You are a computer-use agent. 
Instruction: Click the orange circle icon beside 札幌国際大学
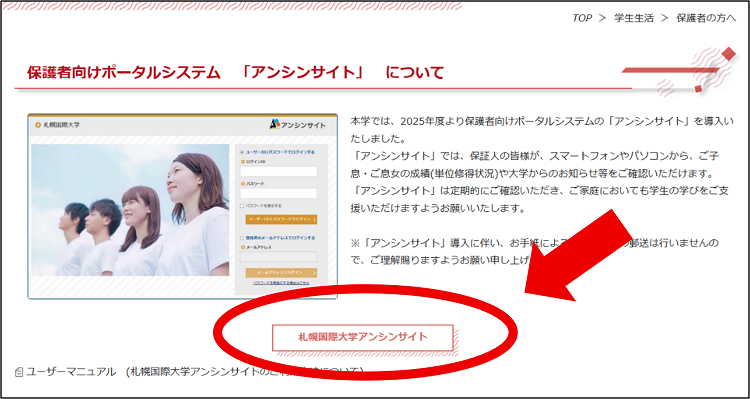[x=38, y=125]
